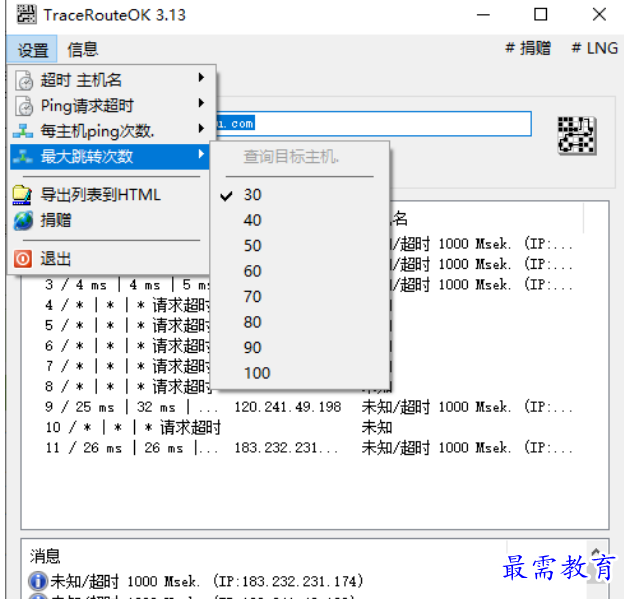This screenshot has height=599, width=624.
Task: Click the clock icon beside 超时 主机名
Action: (x=25, y=80)
